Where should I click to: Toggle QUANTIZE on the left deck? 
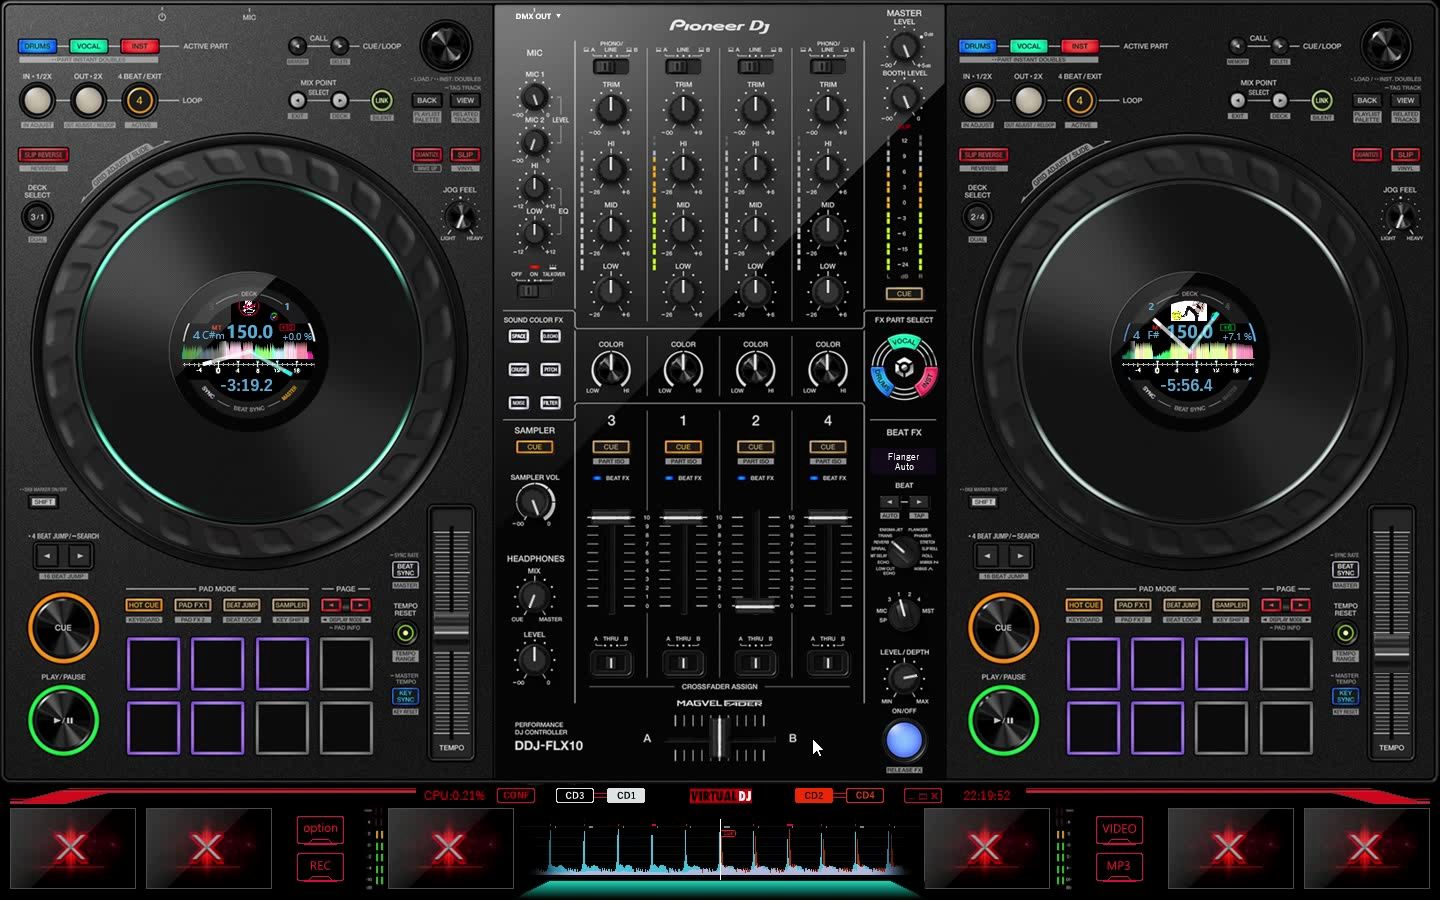coord(427,155)
